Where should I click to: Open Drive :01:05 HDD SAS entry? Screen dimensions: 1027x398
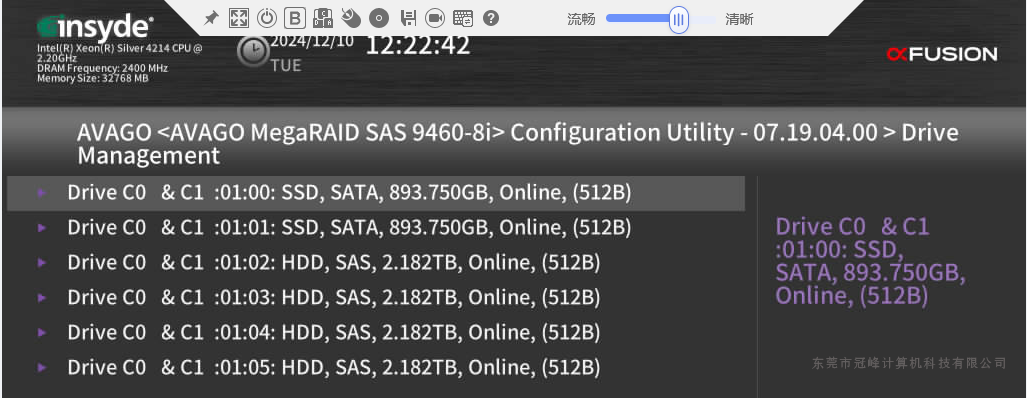tap(375, 367)
